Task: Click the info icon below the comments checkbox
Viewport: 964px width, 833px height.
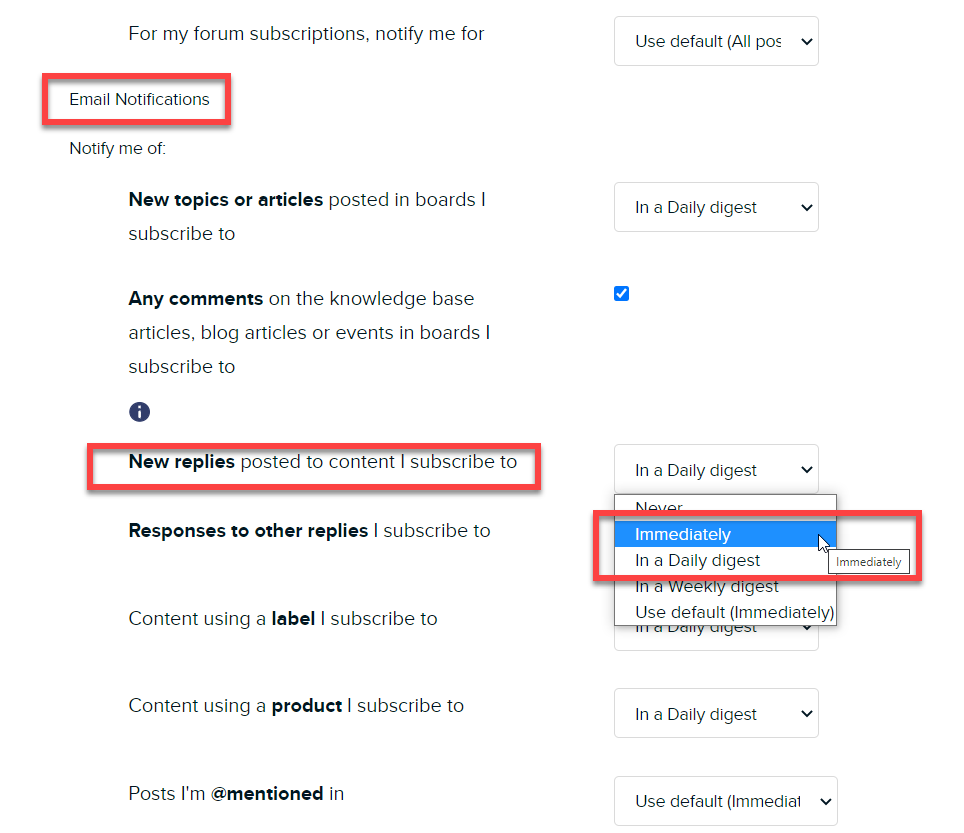Action: pos(139,411)
